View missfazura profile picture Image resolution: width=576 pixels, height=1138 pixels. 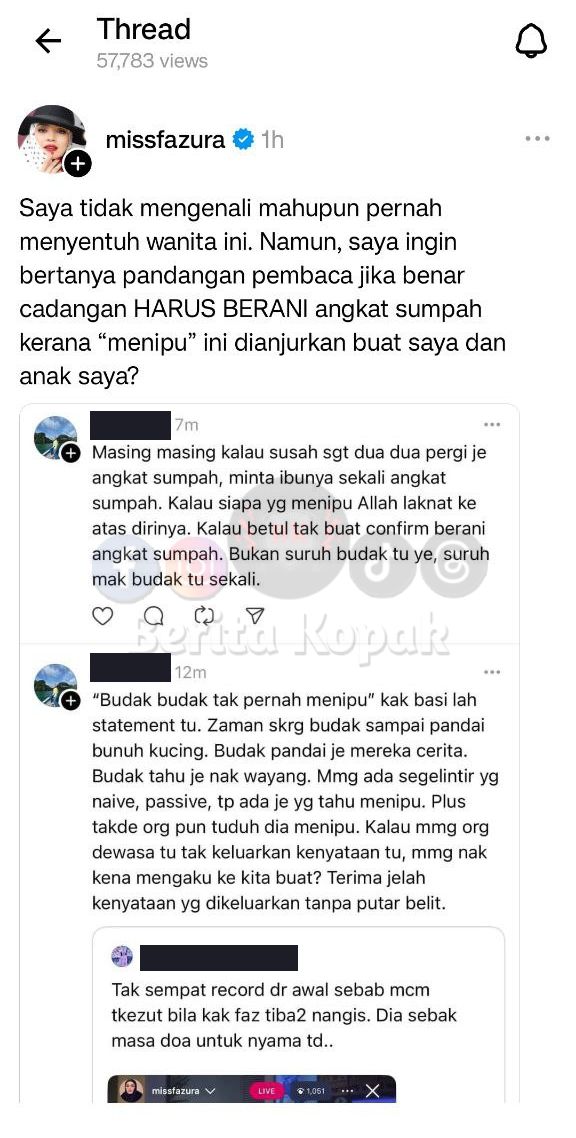pyautogui.click(x=52, y=138)
